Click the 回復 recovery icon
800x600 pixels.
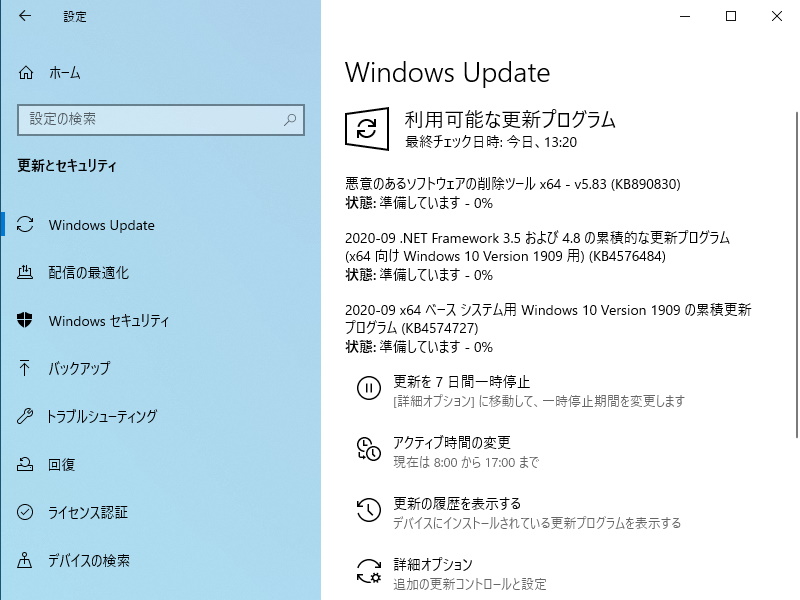pyautogui.click(x=24, y=464)
